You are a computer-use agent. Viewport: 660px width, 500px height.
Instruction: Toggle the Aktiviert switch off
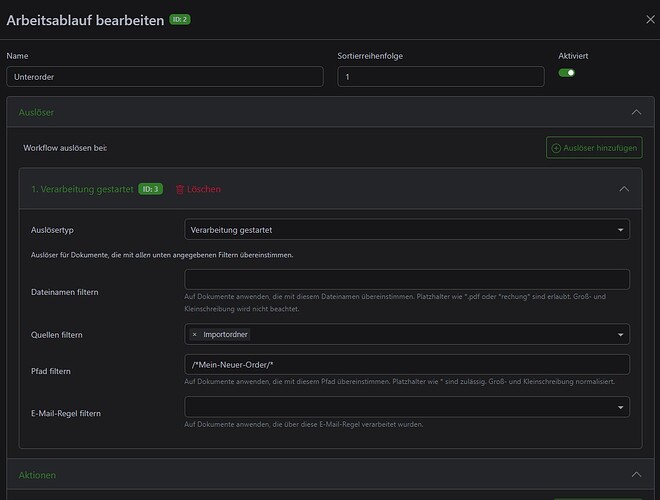click(567, 73)
